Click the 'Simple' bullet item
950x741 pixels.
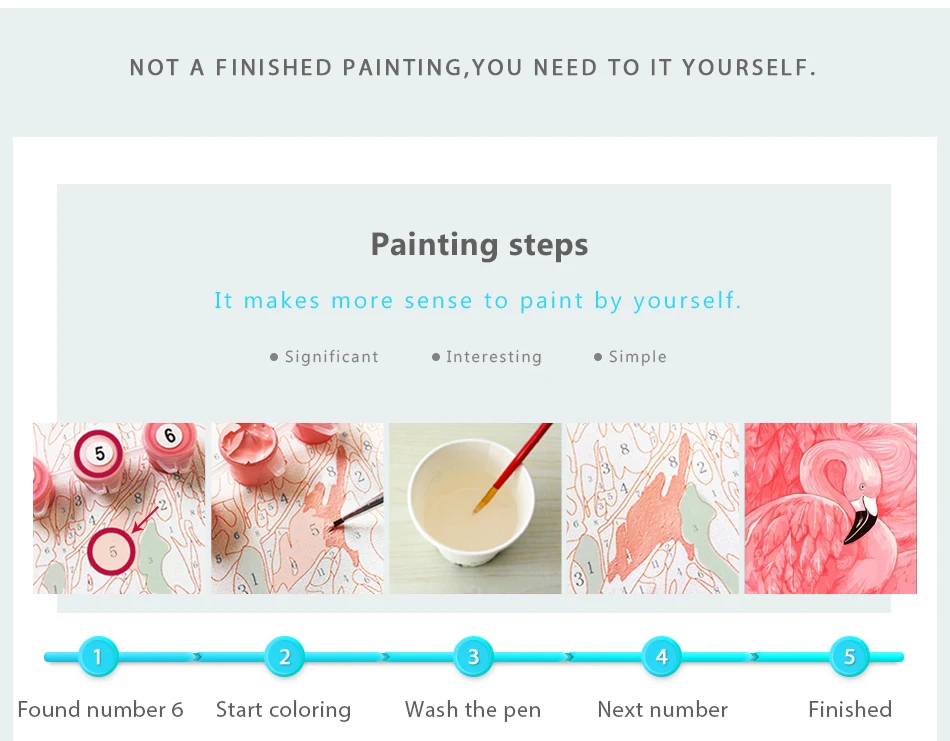[x=630, y=357]
